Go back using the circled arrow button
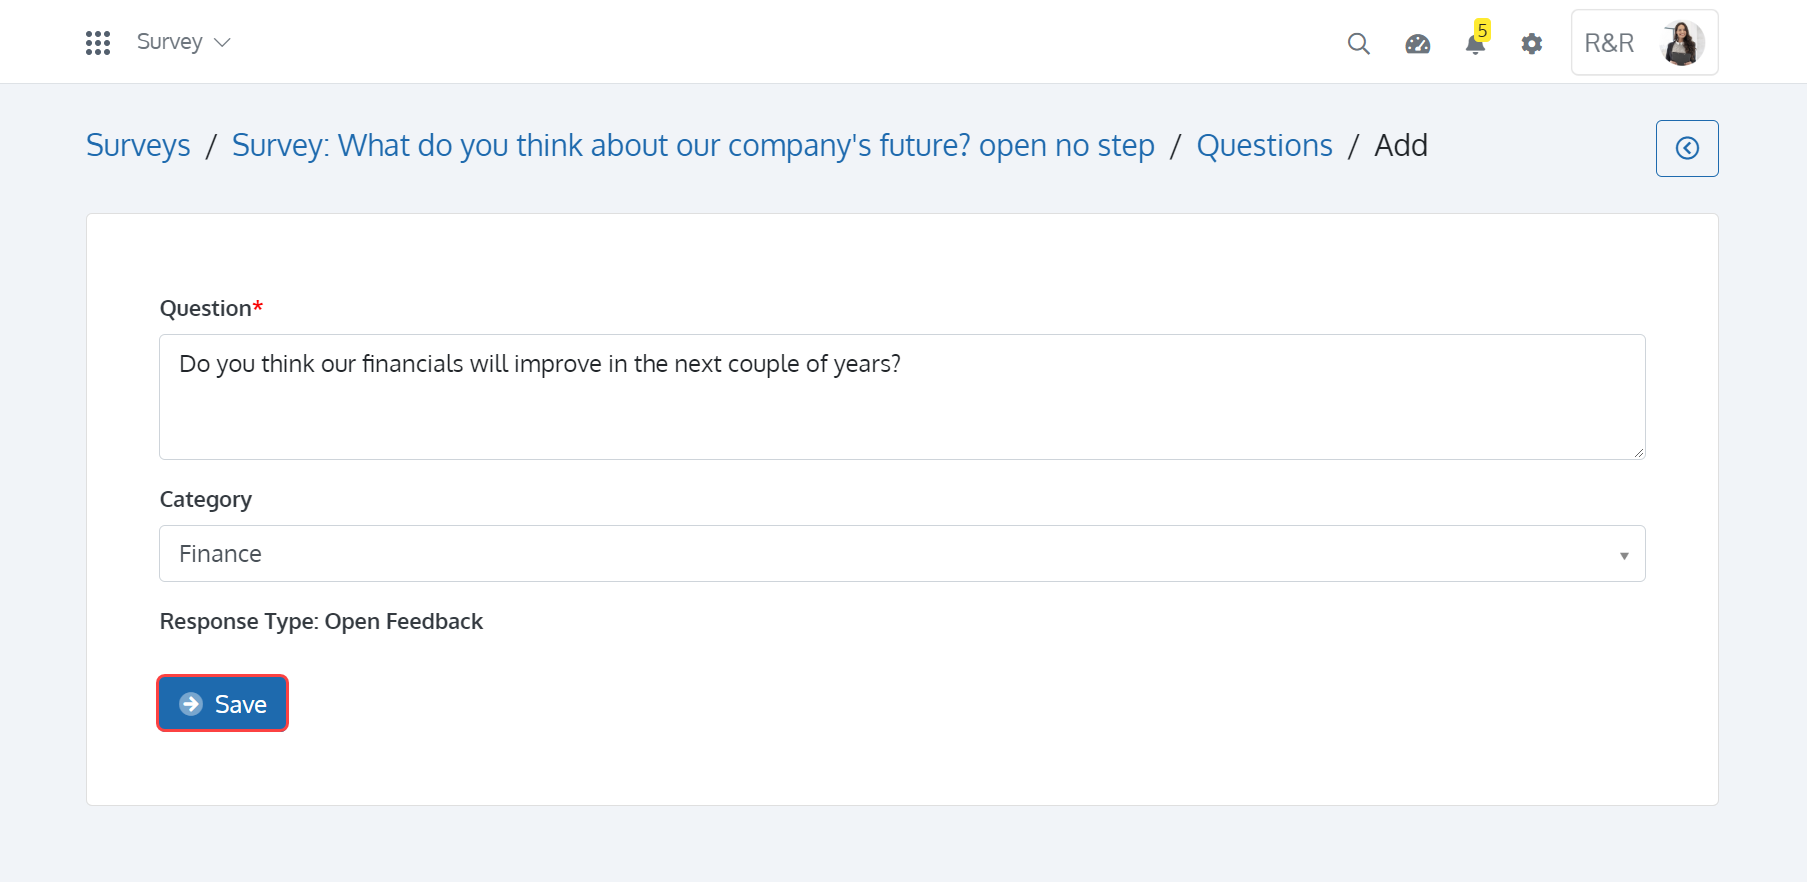The image size is (1807, 882). (1687, 148)
